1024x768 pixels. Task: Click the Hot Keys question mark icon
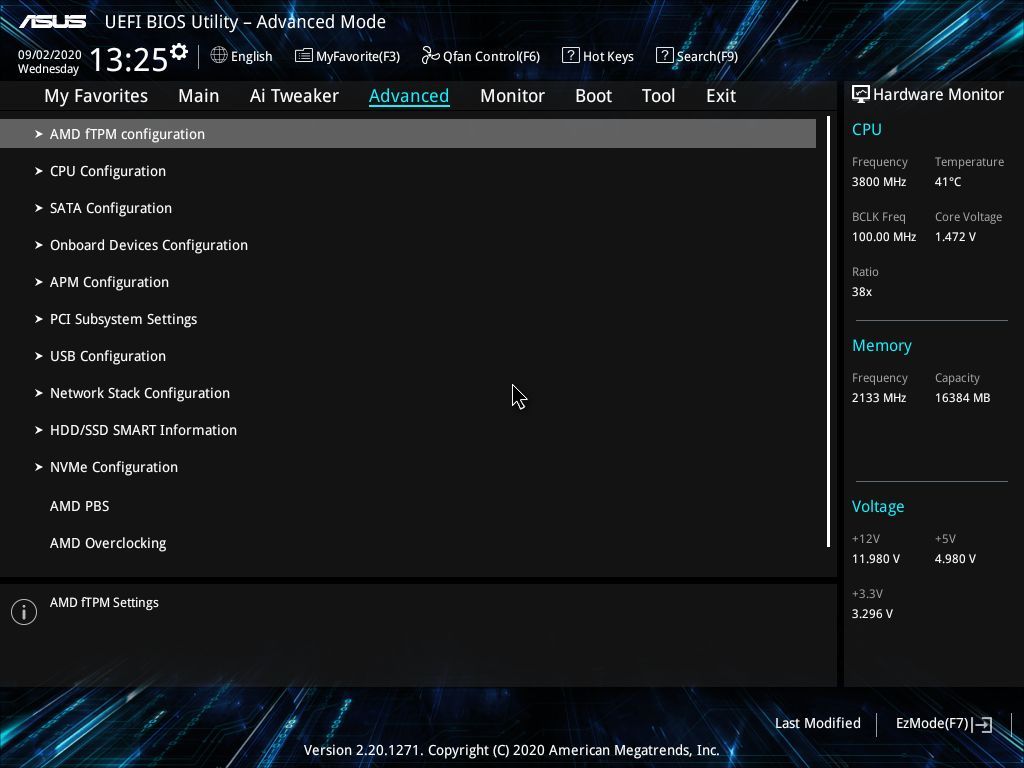(x=570, y=56)
